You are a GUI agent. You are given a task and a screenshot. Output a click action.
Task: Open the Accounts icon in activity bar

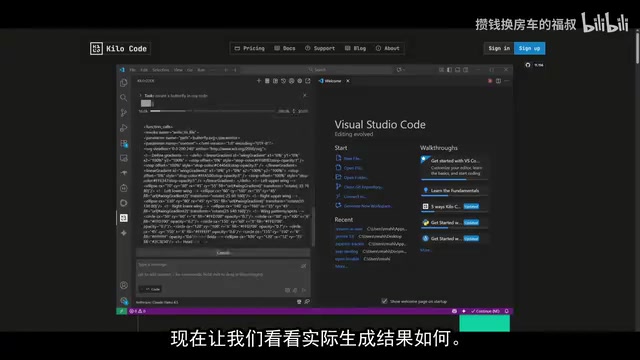pos(124,285)
